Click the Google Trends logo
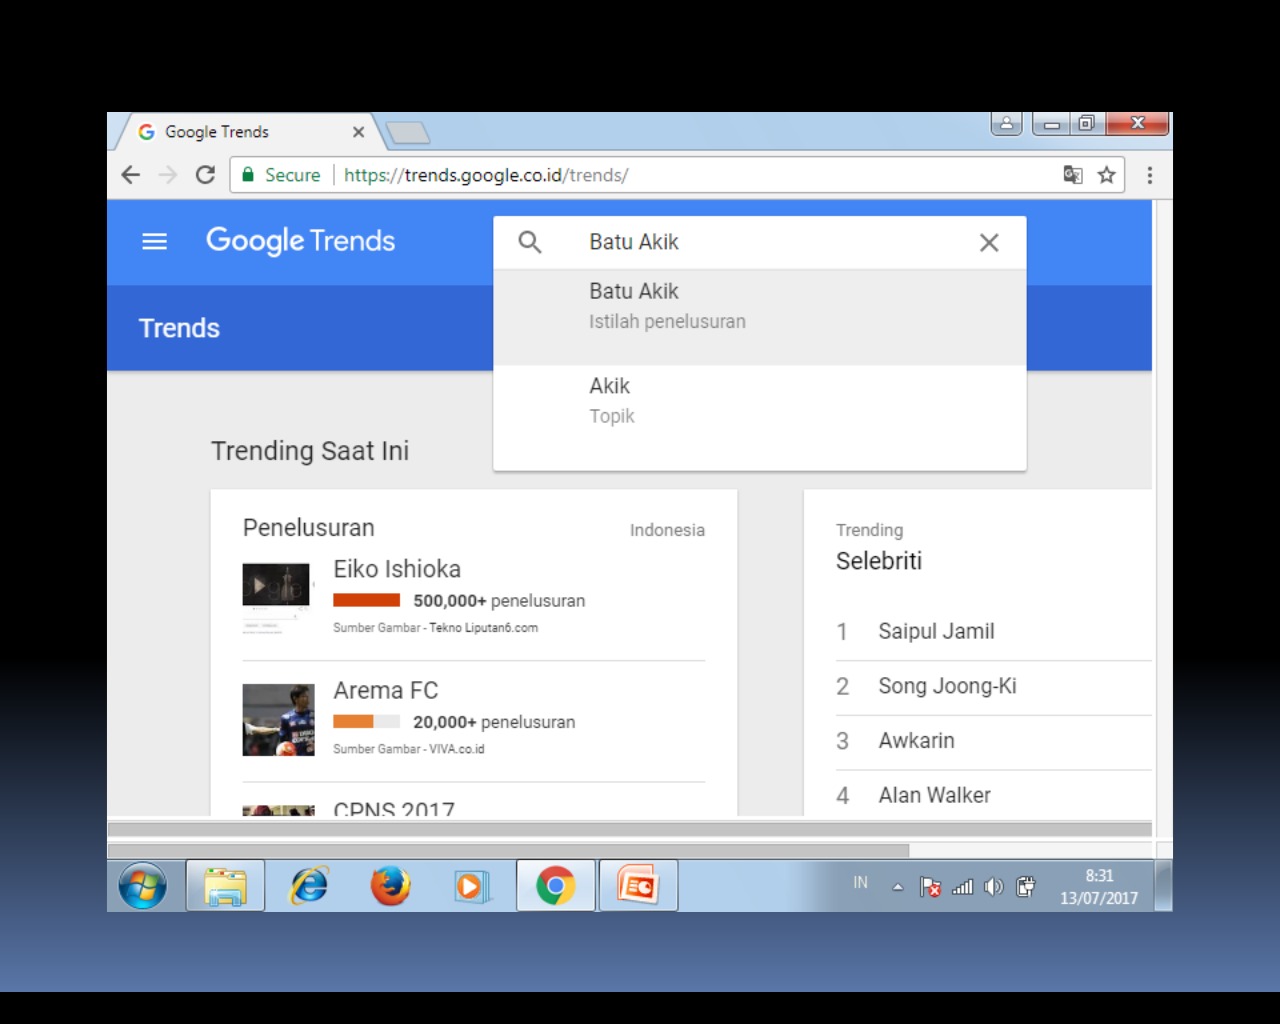The width and height of the screenshot is (1280, 1024). 300,241
